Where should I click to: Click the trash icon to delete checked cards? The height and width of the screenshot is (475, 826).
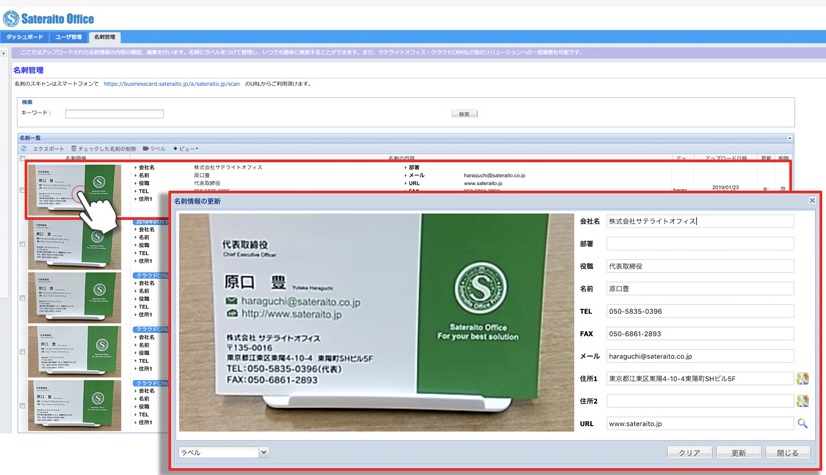pos(74,149)
